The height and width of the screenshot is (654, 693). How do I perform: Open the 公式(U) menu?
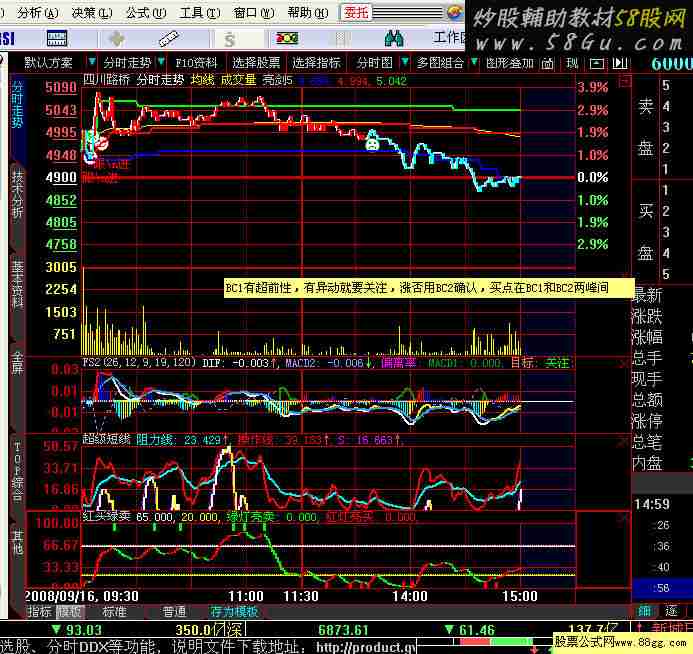point(146,13)
